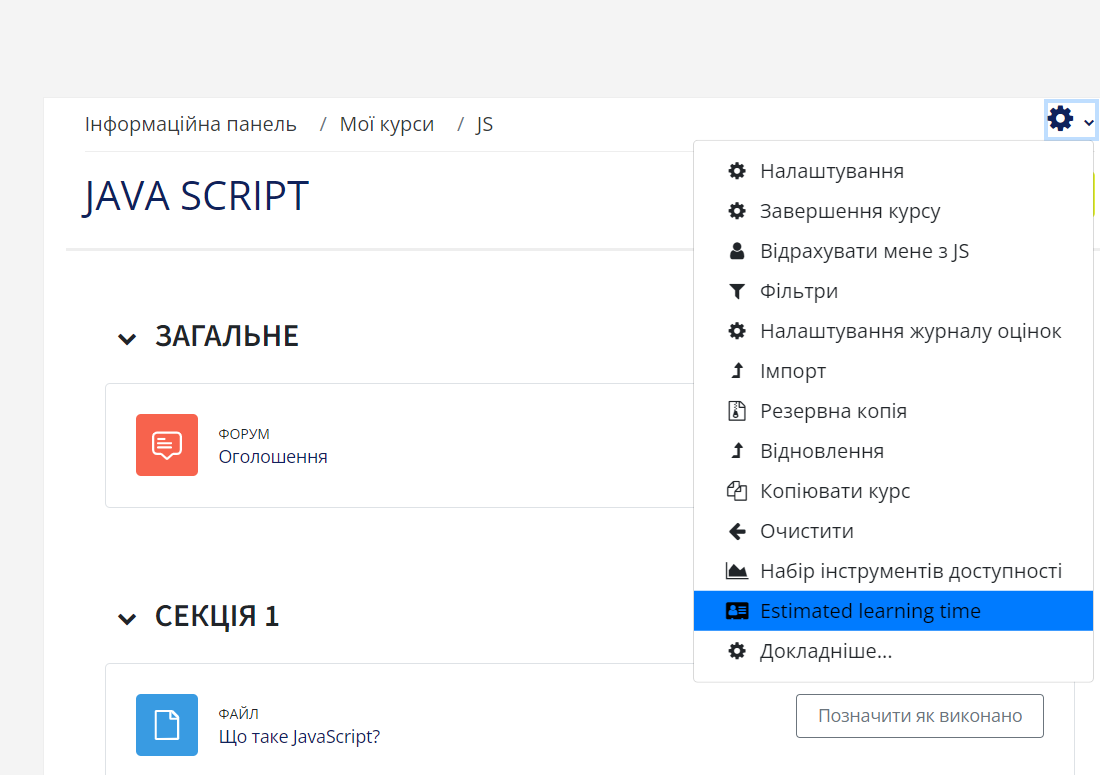Image resolution: width=1100 pixels, height=775 pixels.
Task: Click the person icon beside Відрахувати мене з JS
Action: 737,250
